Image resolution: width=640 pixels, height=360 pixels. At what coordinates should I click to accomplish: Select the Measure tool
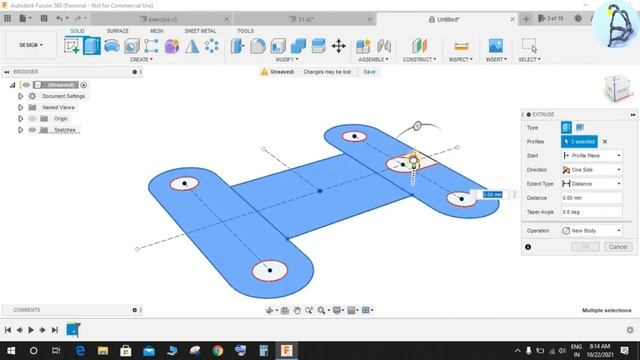tap(461, 46)
